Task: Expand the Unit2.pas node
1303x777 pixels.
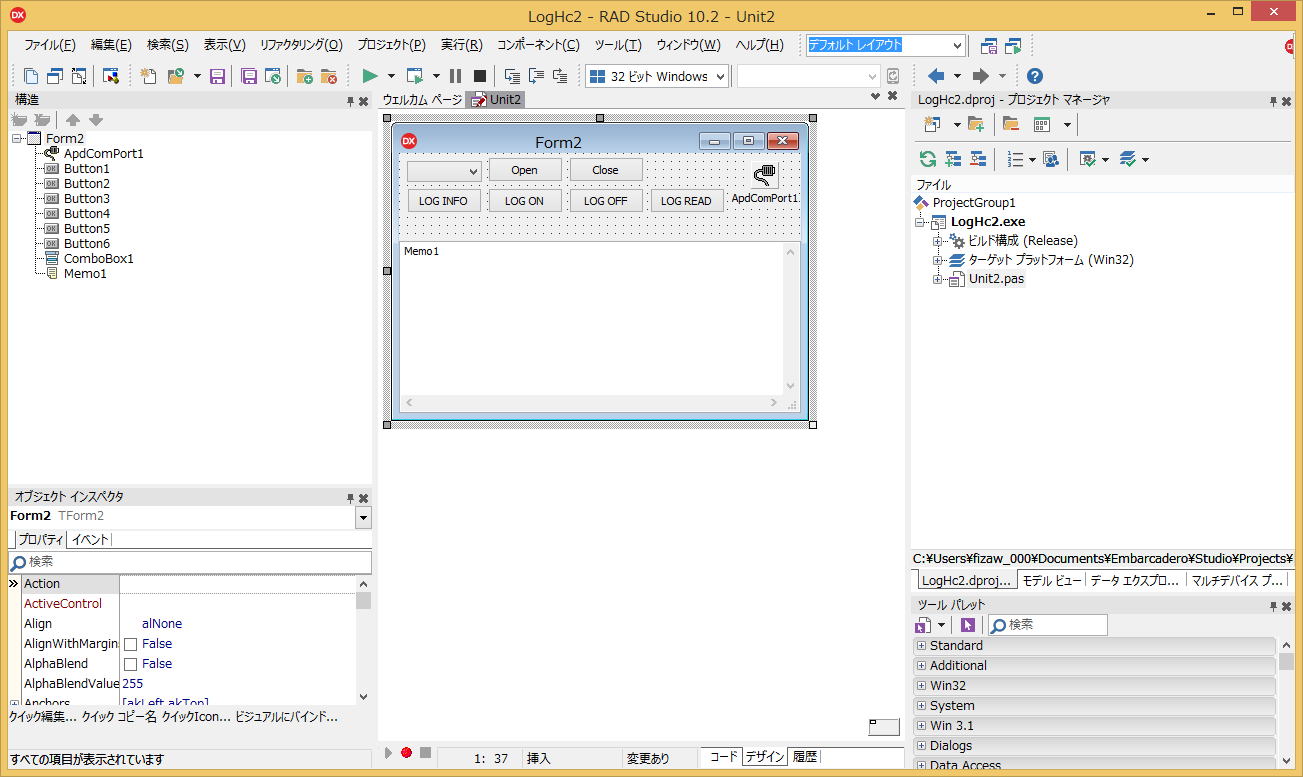Action: point(938,279)
